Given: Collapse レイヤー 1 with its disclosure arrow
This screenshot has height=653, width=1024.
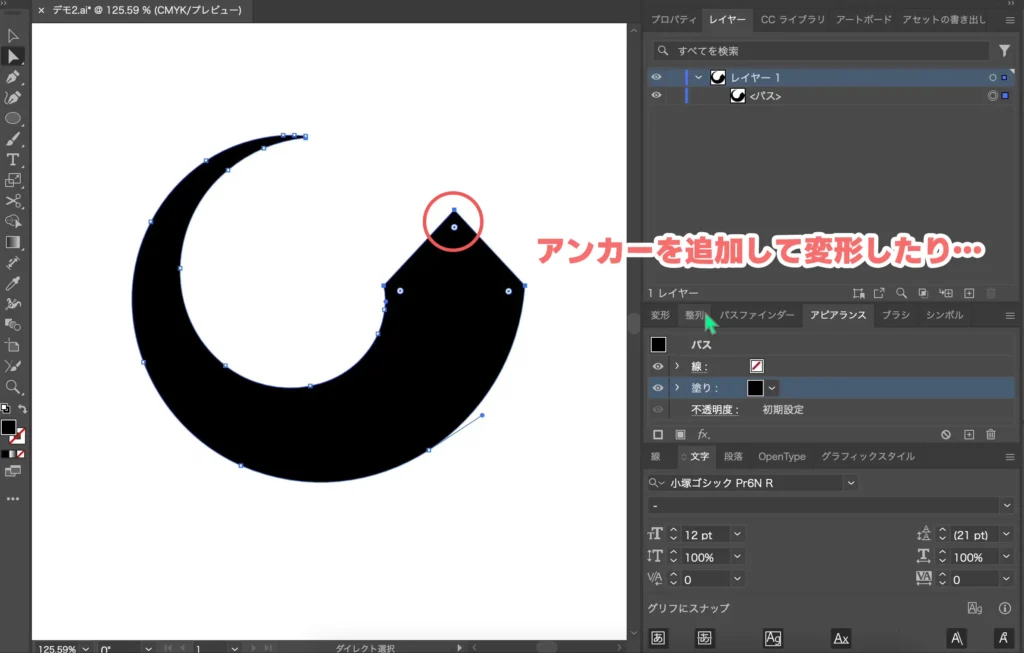Looking at the screenshot, I should 697,77.
